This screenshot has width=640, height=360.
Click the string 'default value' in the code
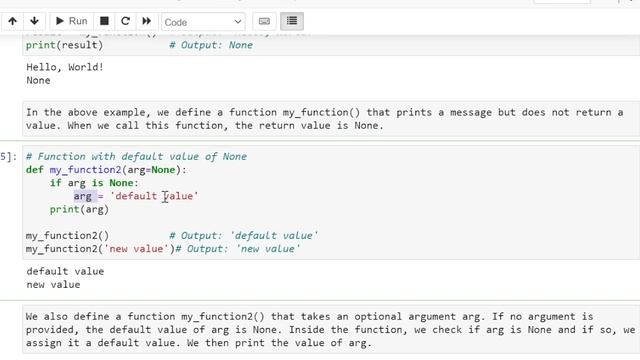click(x=154, y=196)
